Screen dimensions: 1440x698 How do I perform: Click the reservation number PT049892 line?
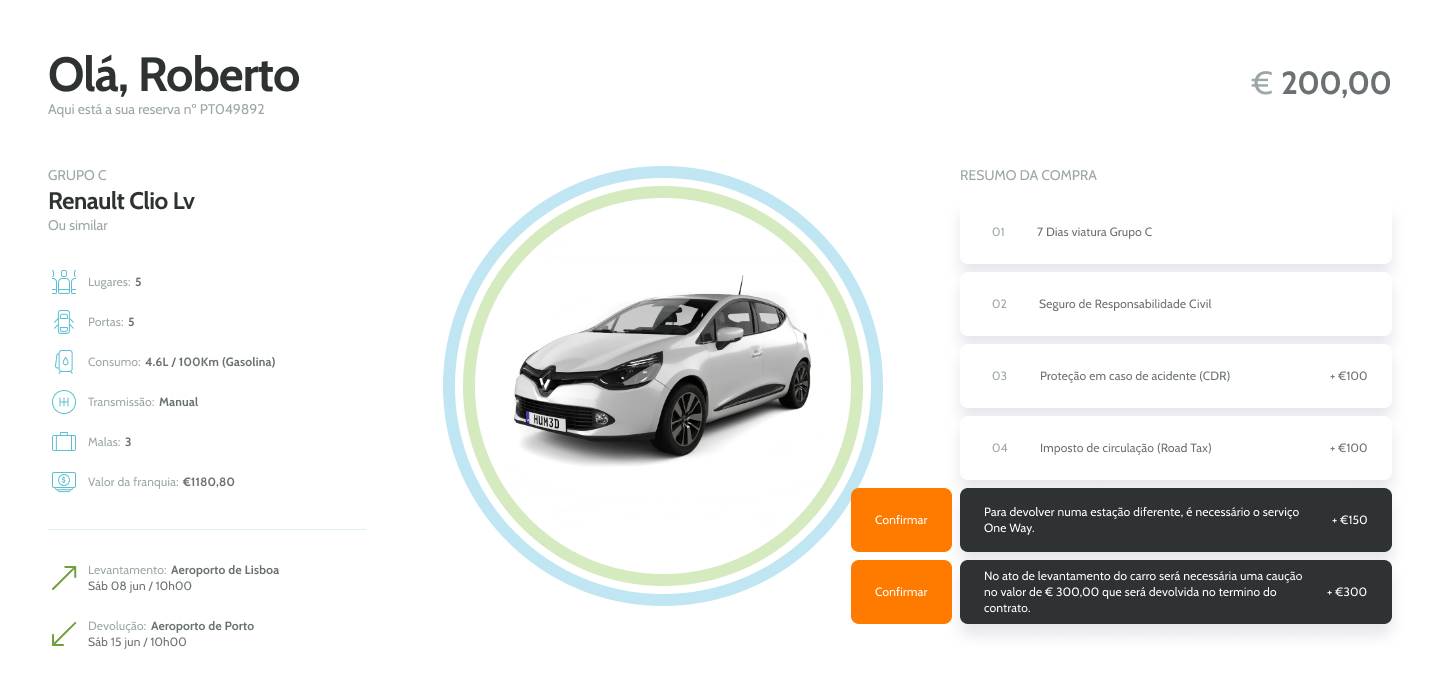156,110
